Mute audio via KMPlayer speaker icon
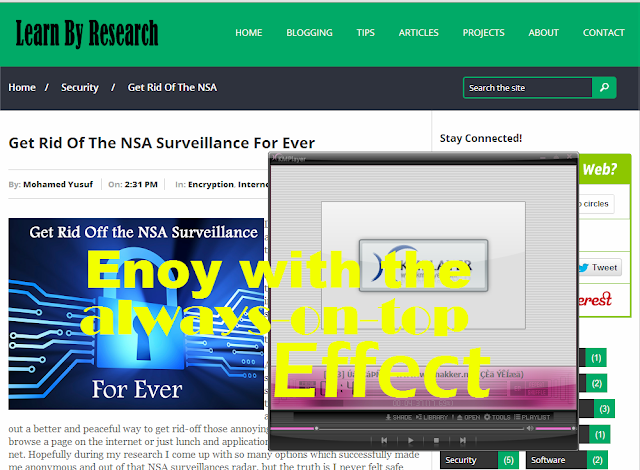 (x=530, y=428)
